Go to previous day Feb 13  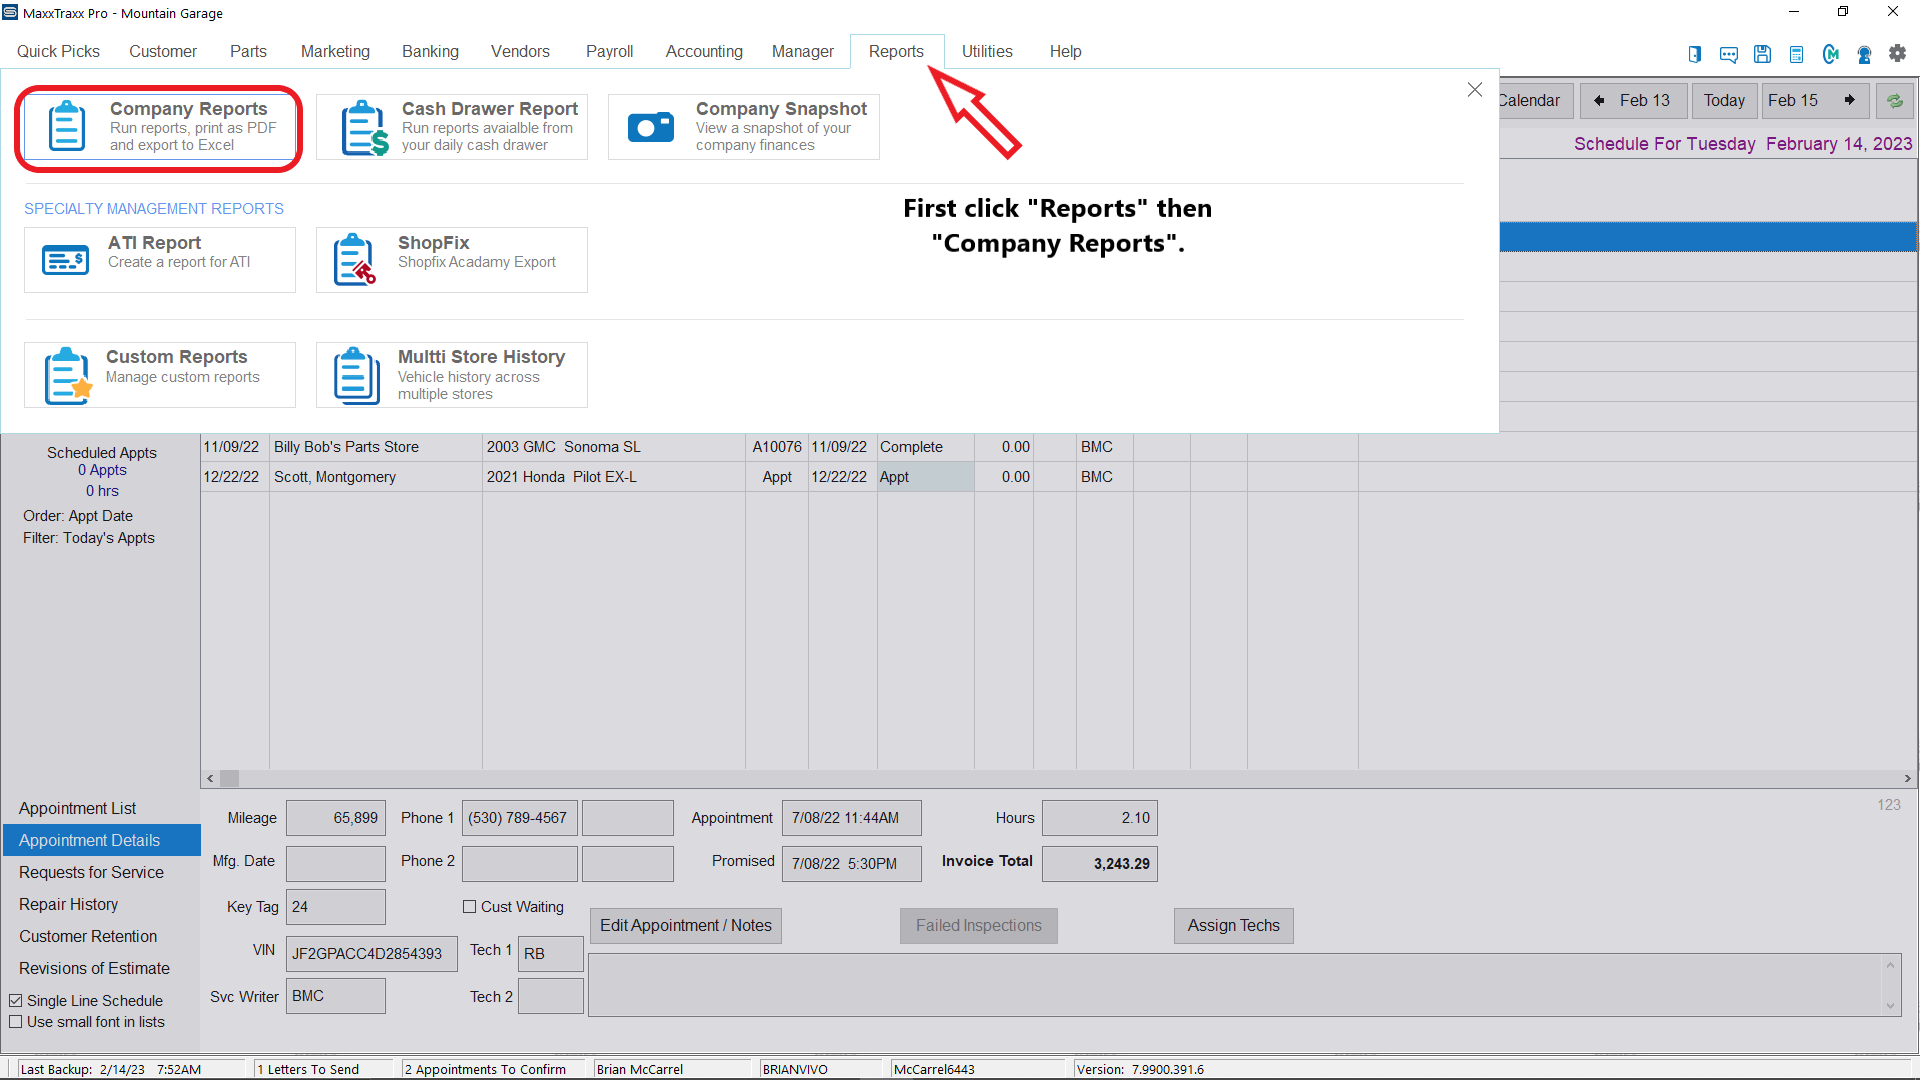[1634, 101]
